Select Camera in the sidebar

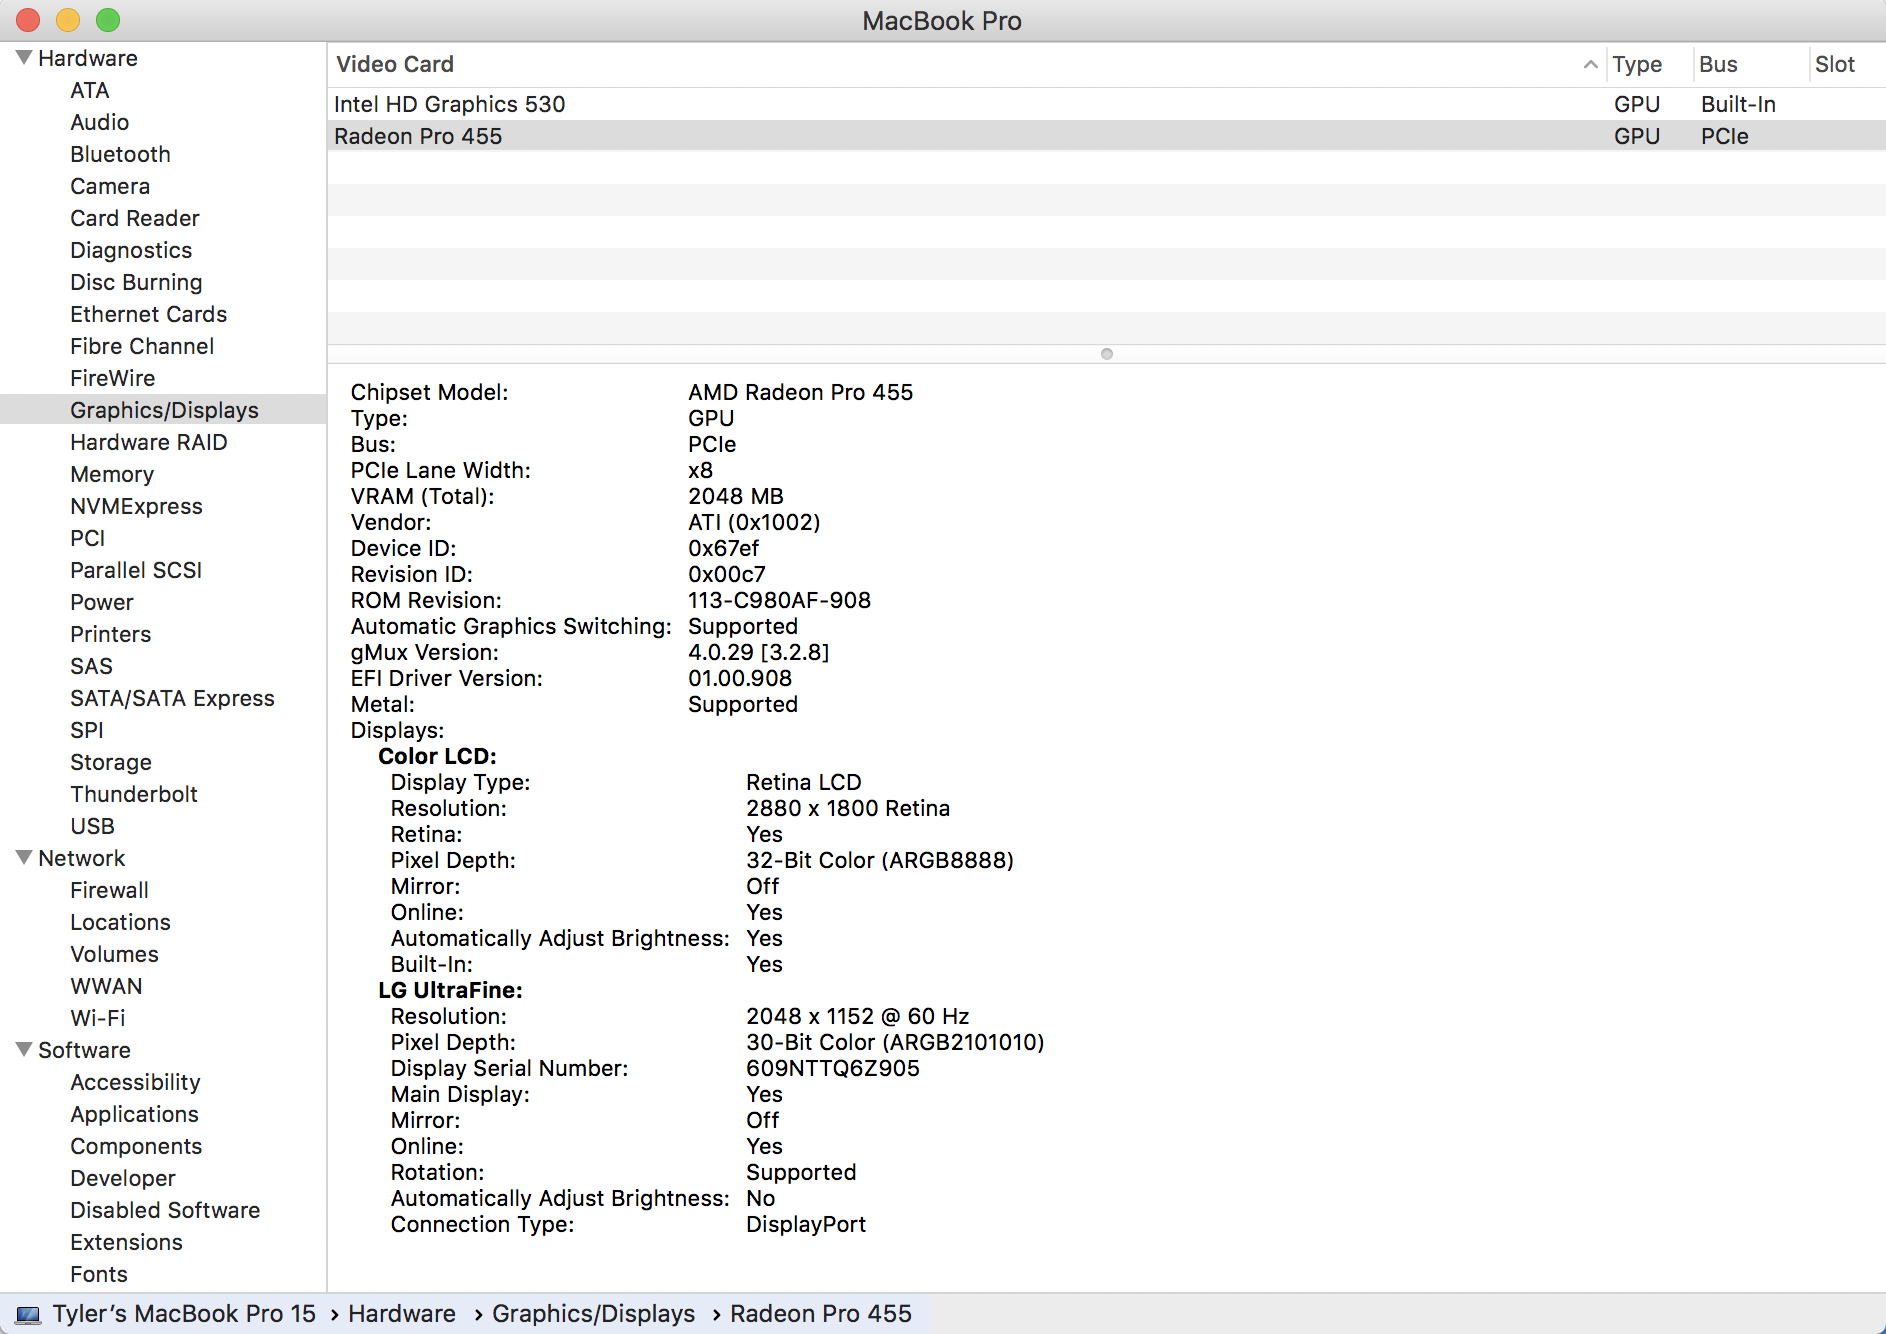point(110,186)
